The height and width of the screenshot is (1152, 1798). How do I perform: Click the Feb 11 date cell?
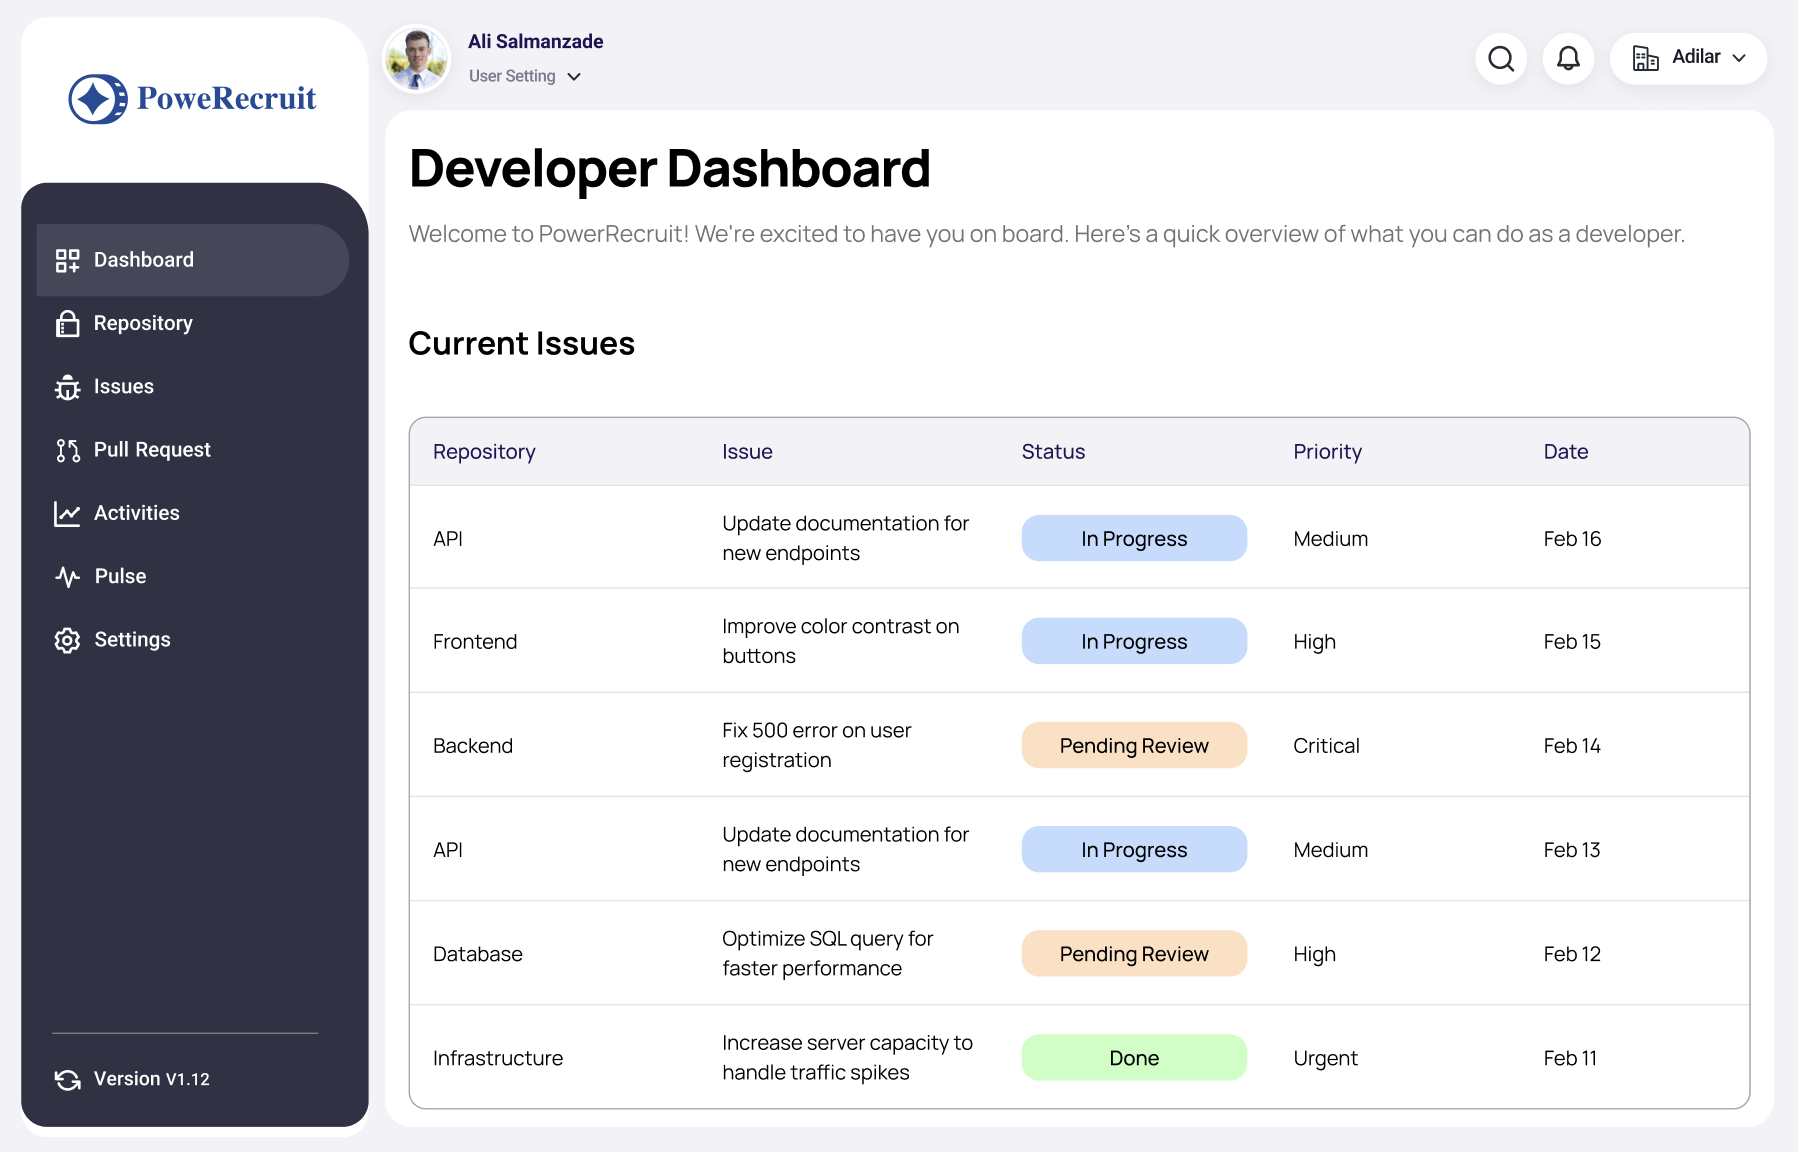tap(1570, 1058)
